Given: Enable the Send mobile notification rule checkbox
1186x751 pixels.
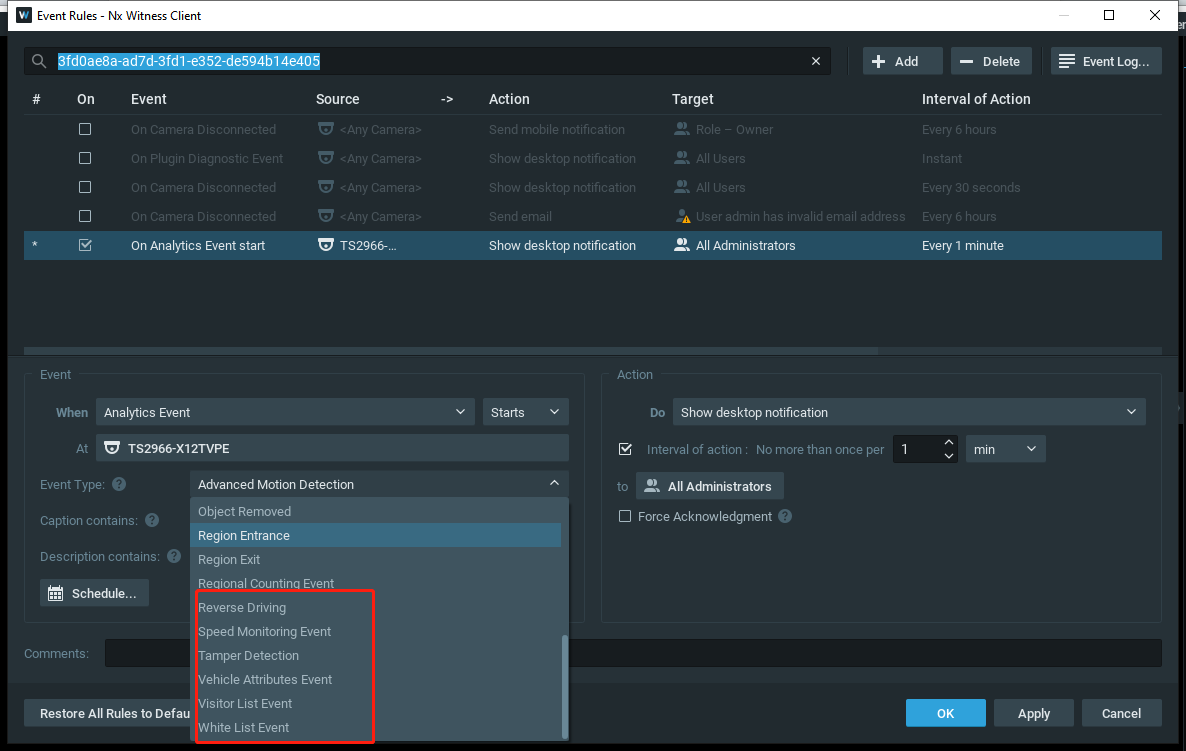Looking at the screenshot, I should pos(85,129).
